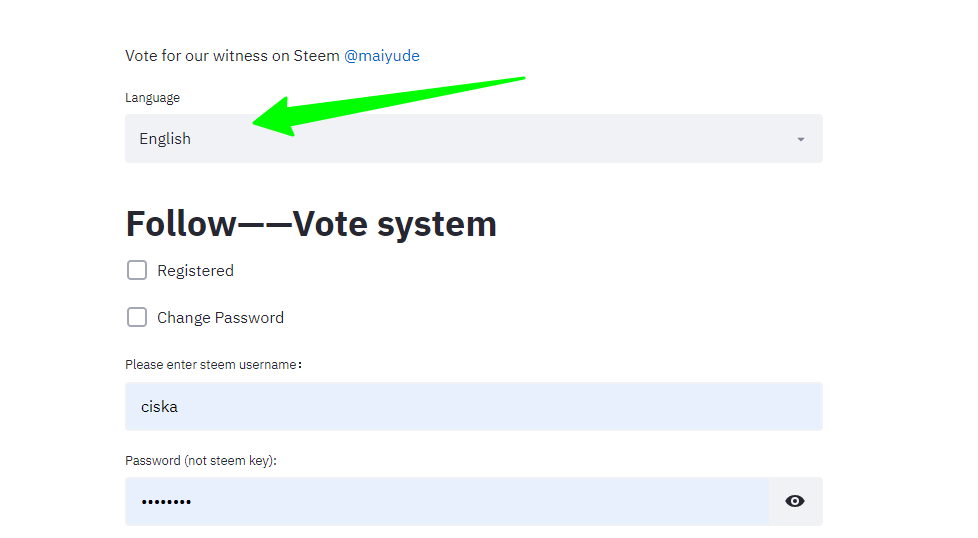
Task: Click 'Password (not steem key)' label
Action: pos(201,461)
